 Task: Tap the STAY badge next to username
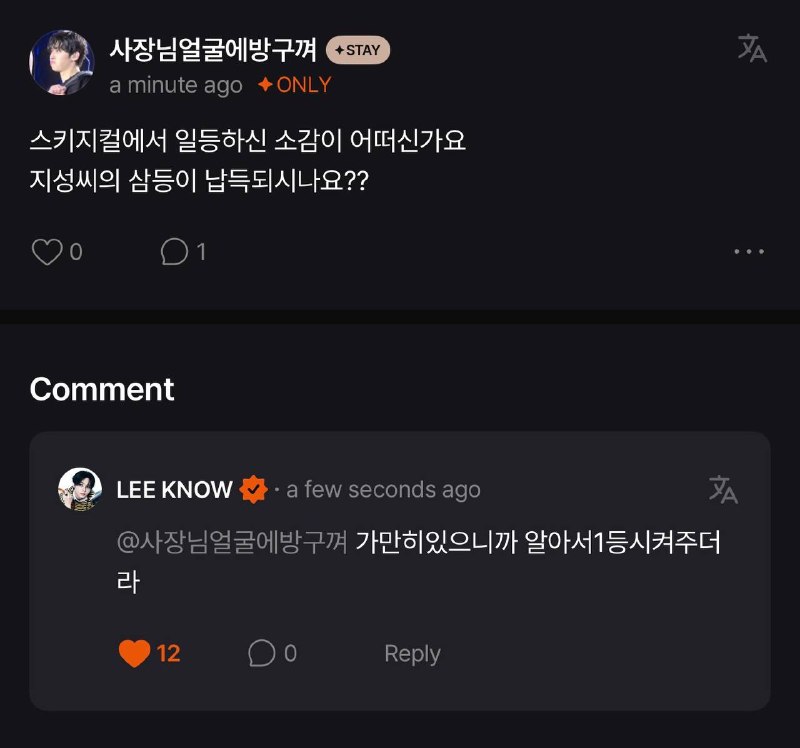point(358,50)
